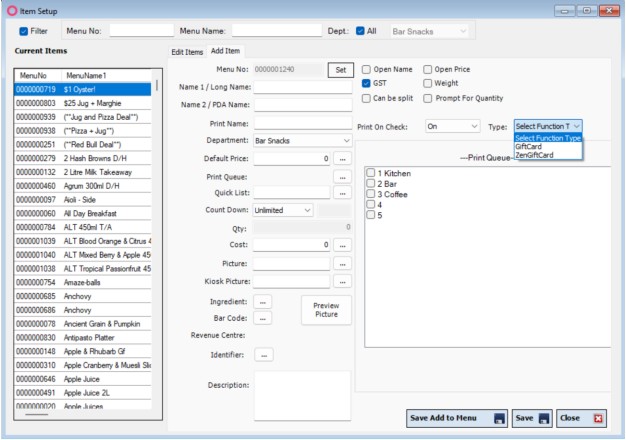Switch to the Edit Items tab
Viewport: 626px width, 440px height.
[x=187, y=51]
